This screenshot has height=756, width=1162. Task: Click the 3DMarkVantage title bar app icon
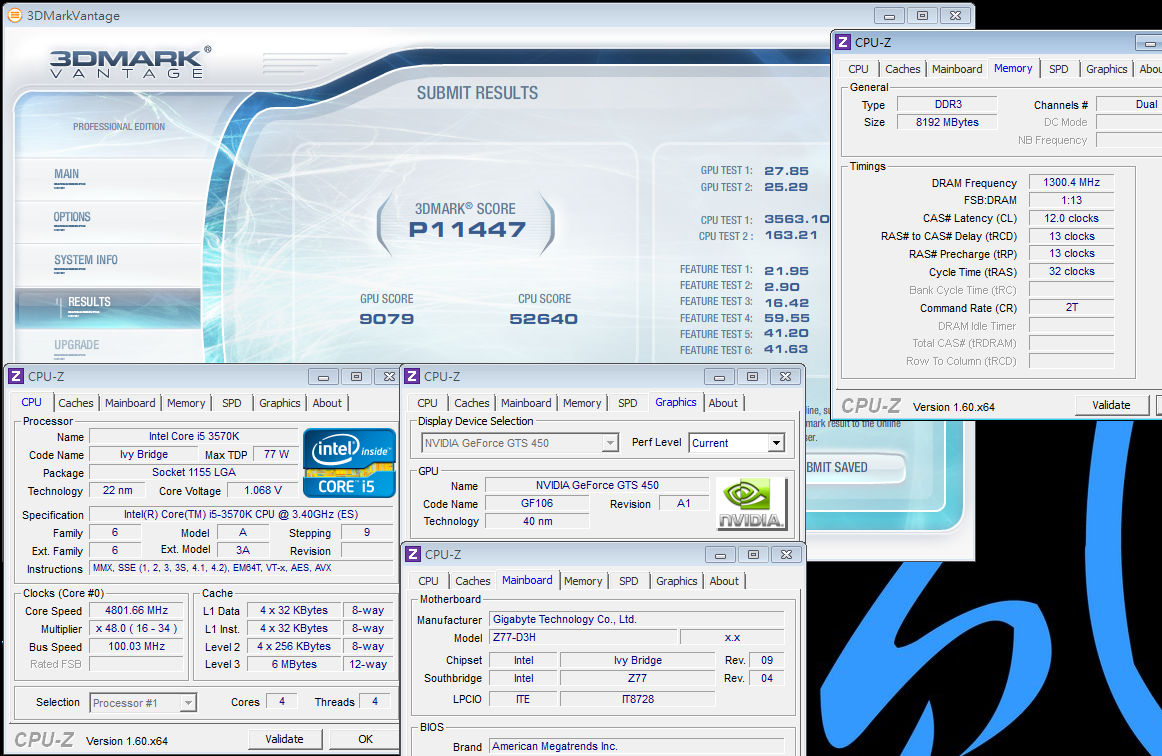14,15
